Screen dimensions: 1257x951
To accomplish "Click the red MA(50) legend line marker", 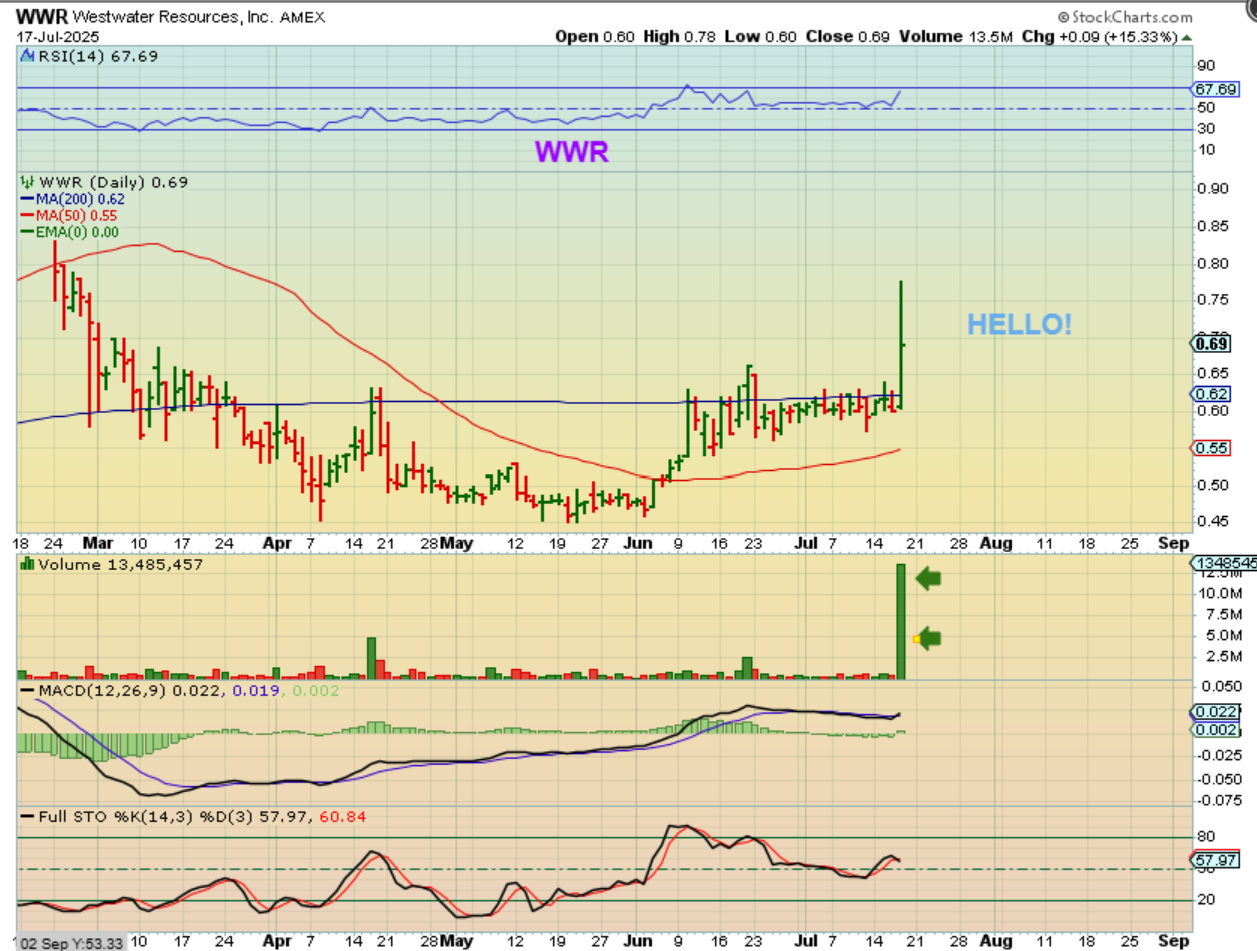I will [x=25, y=215].
